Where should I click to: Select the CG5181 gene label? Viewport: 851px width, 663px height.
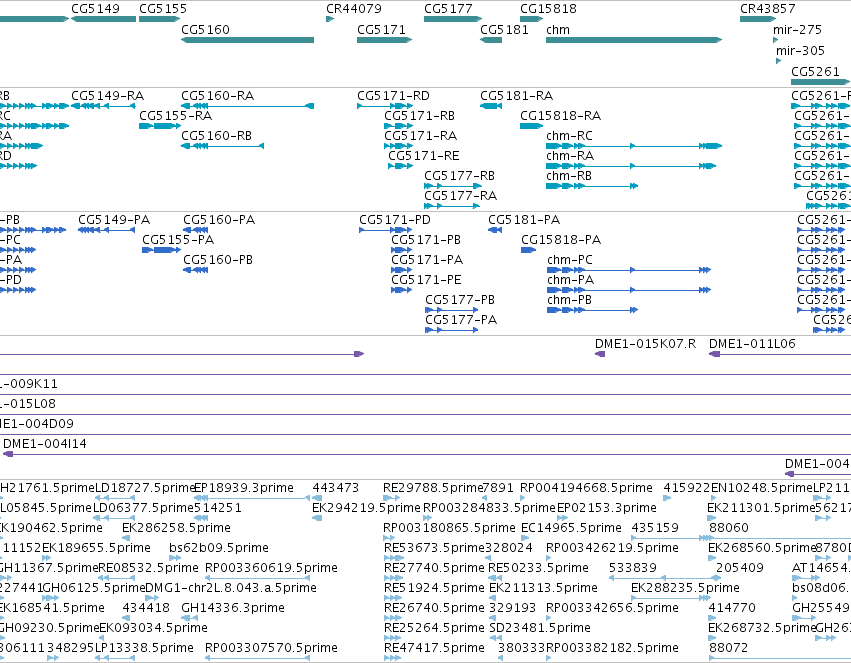(x=504, y=29)
